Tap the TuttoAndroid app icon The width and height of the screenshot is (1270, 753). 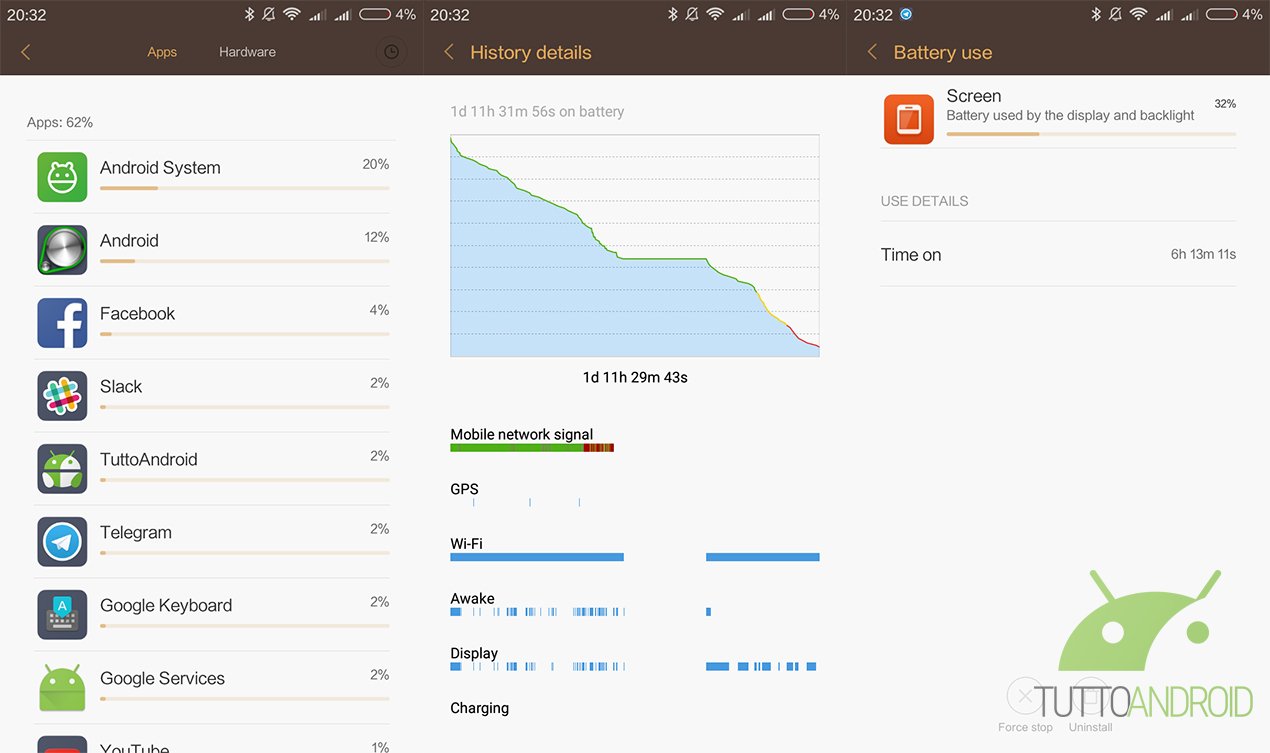(62, 469)
